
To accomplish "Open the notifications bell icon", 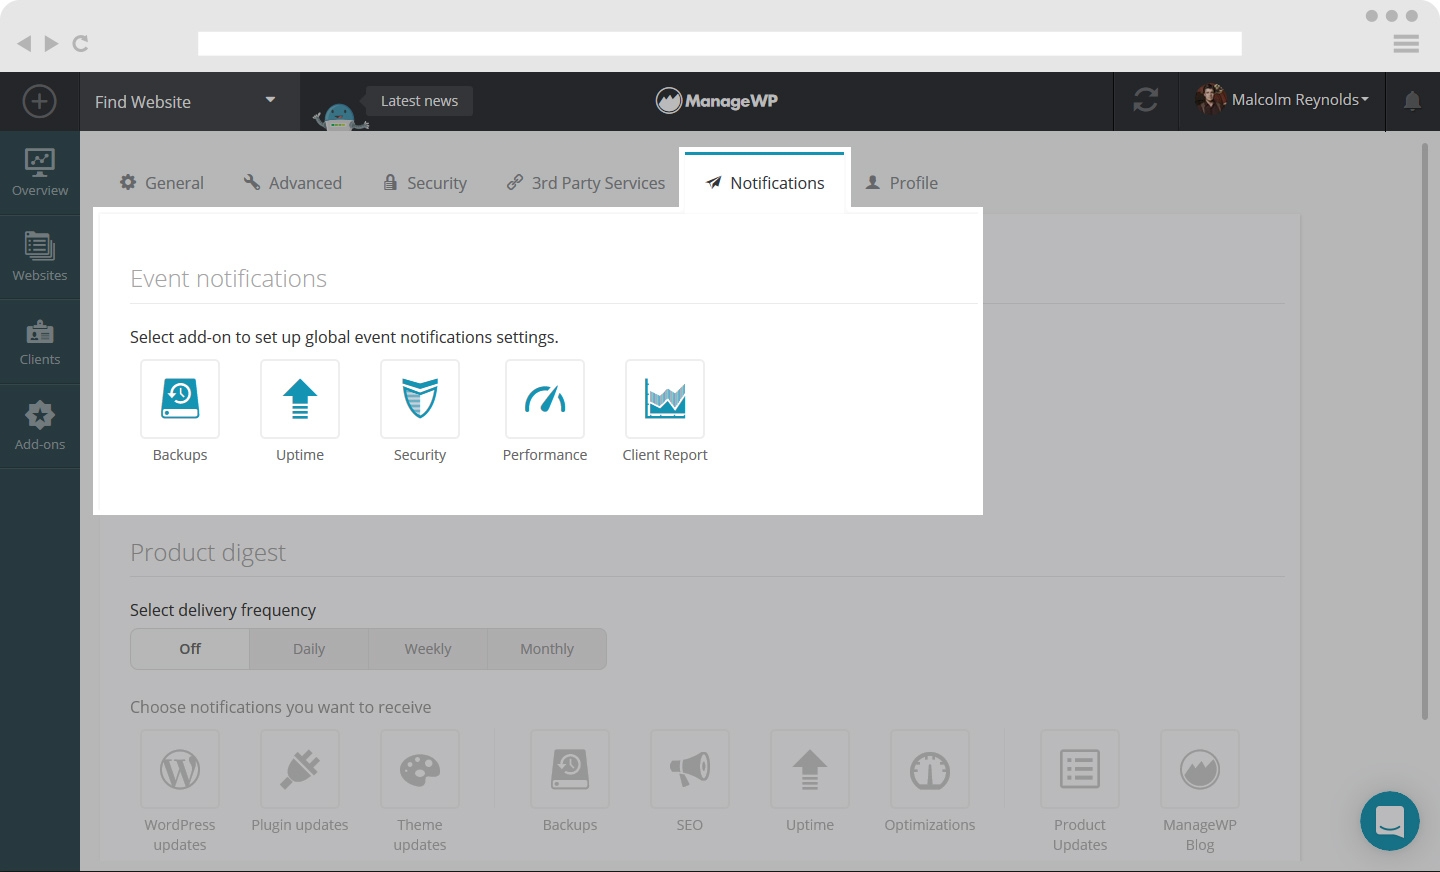I will click(1412, 101).
